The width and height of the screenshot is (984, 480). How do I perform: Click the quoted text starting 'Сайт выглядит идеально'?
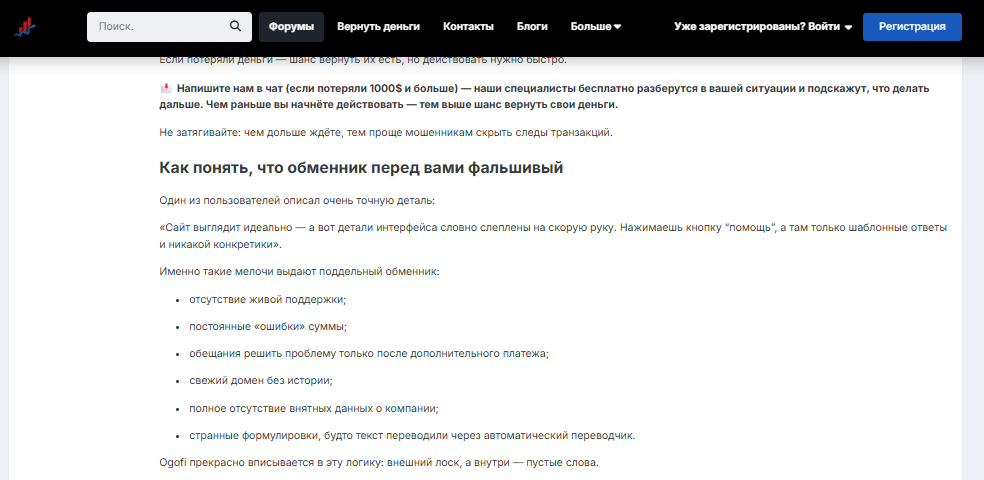tap(552, 236)
